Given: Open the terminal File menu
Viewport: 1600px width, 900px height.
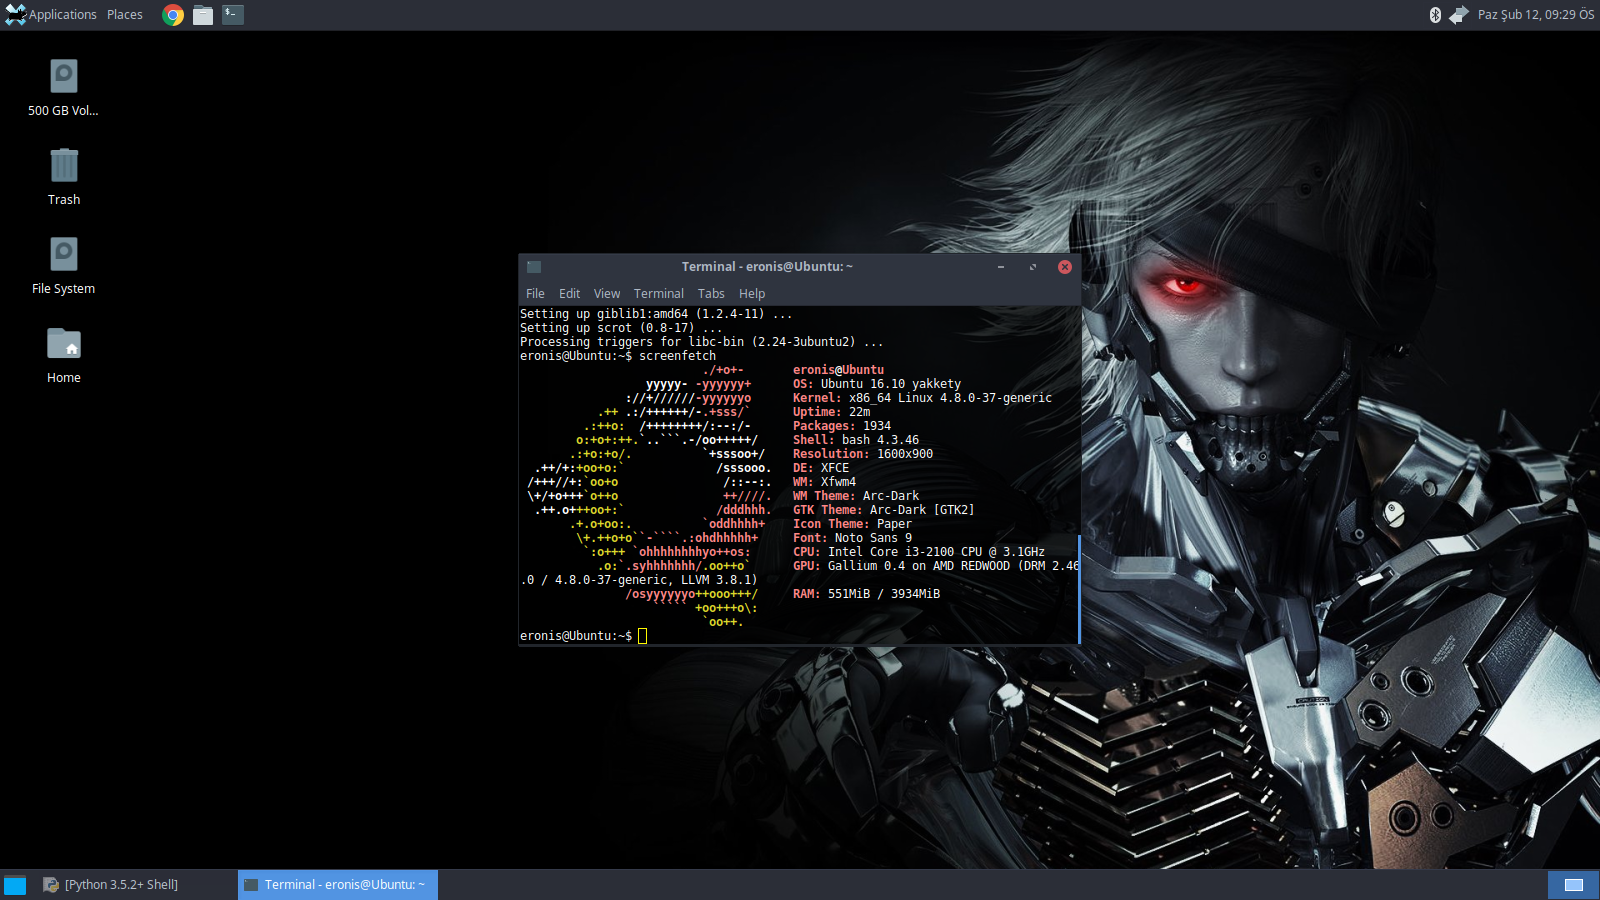Looking at the screenshot, I should [x=535, y=294].
